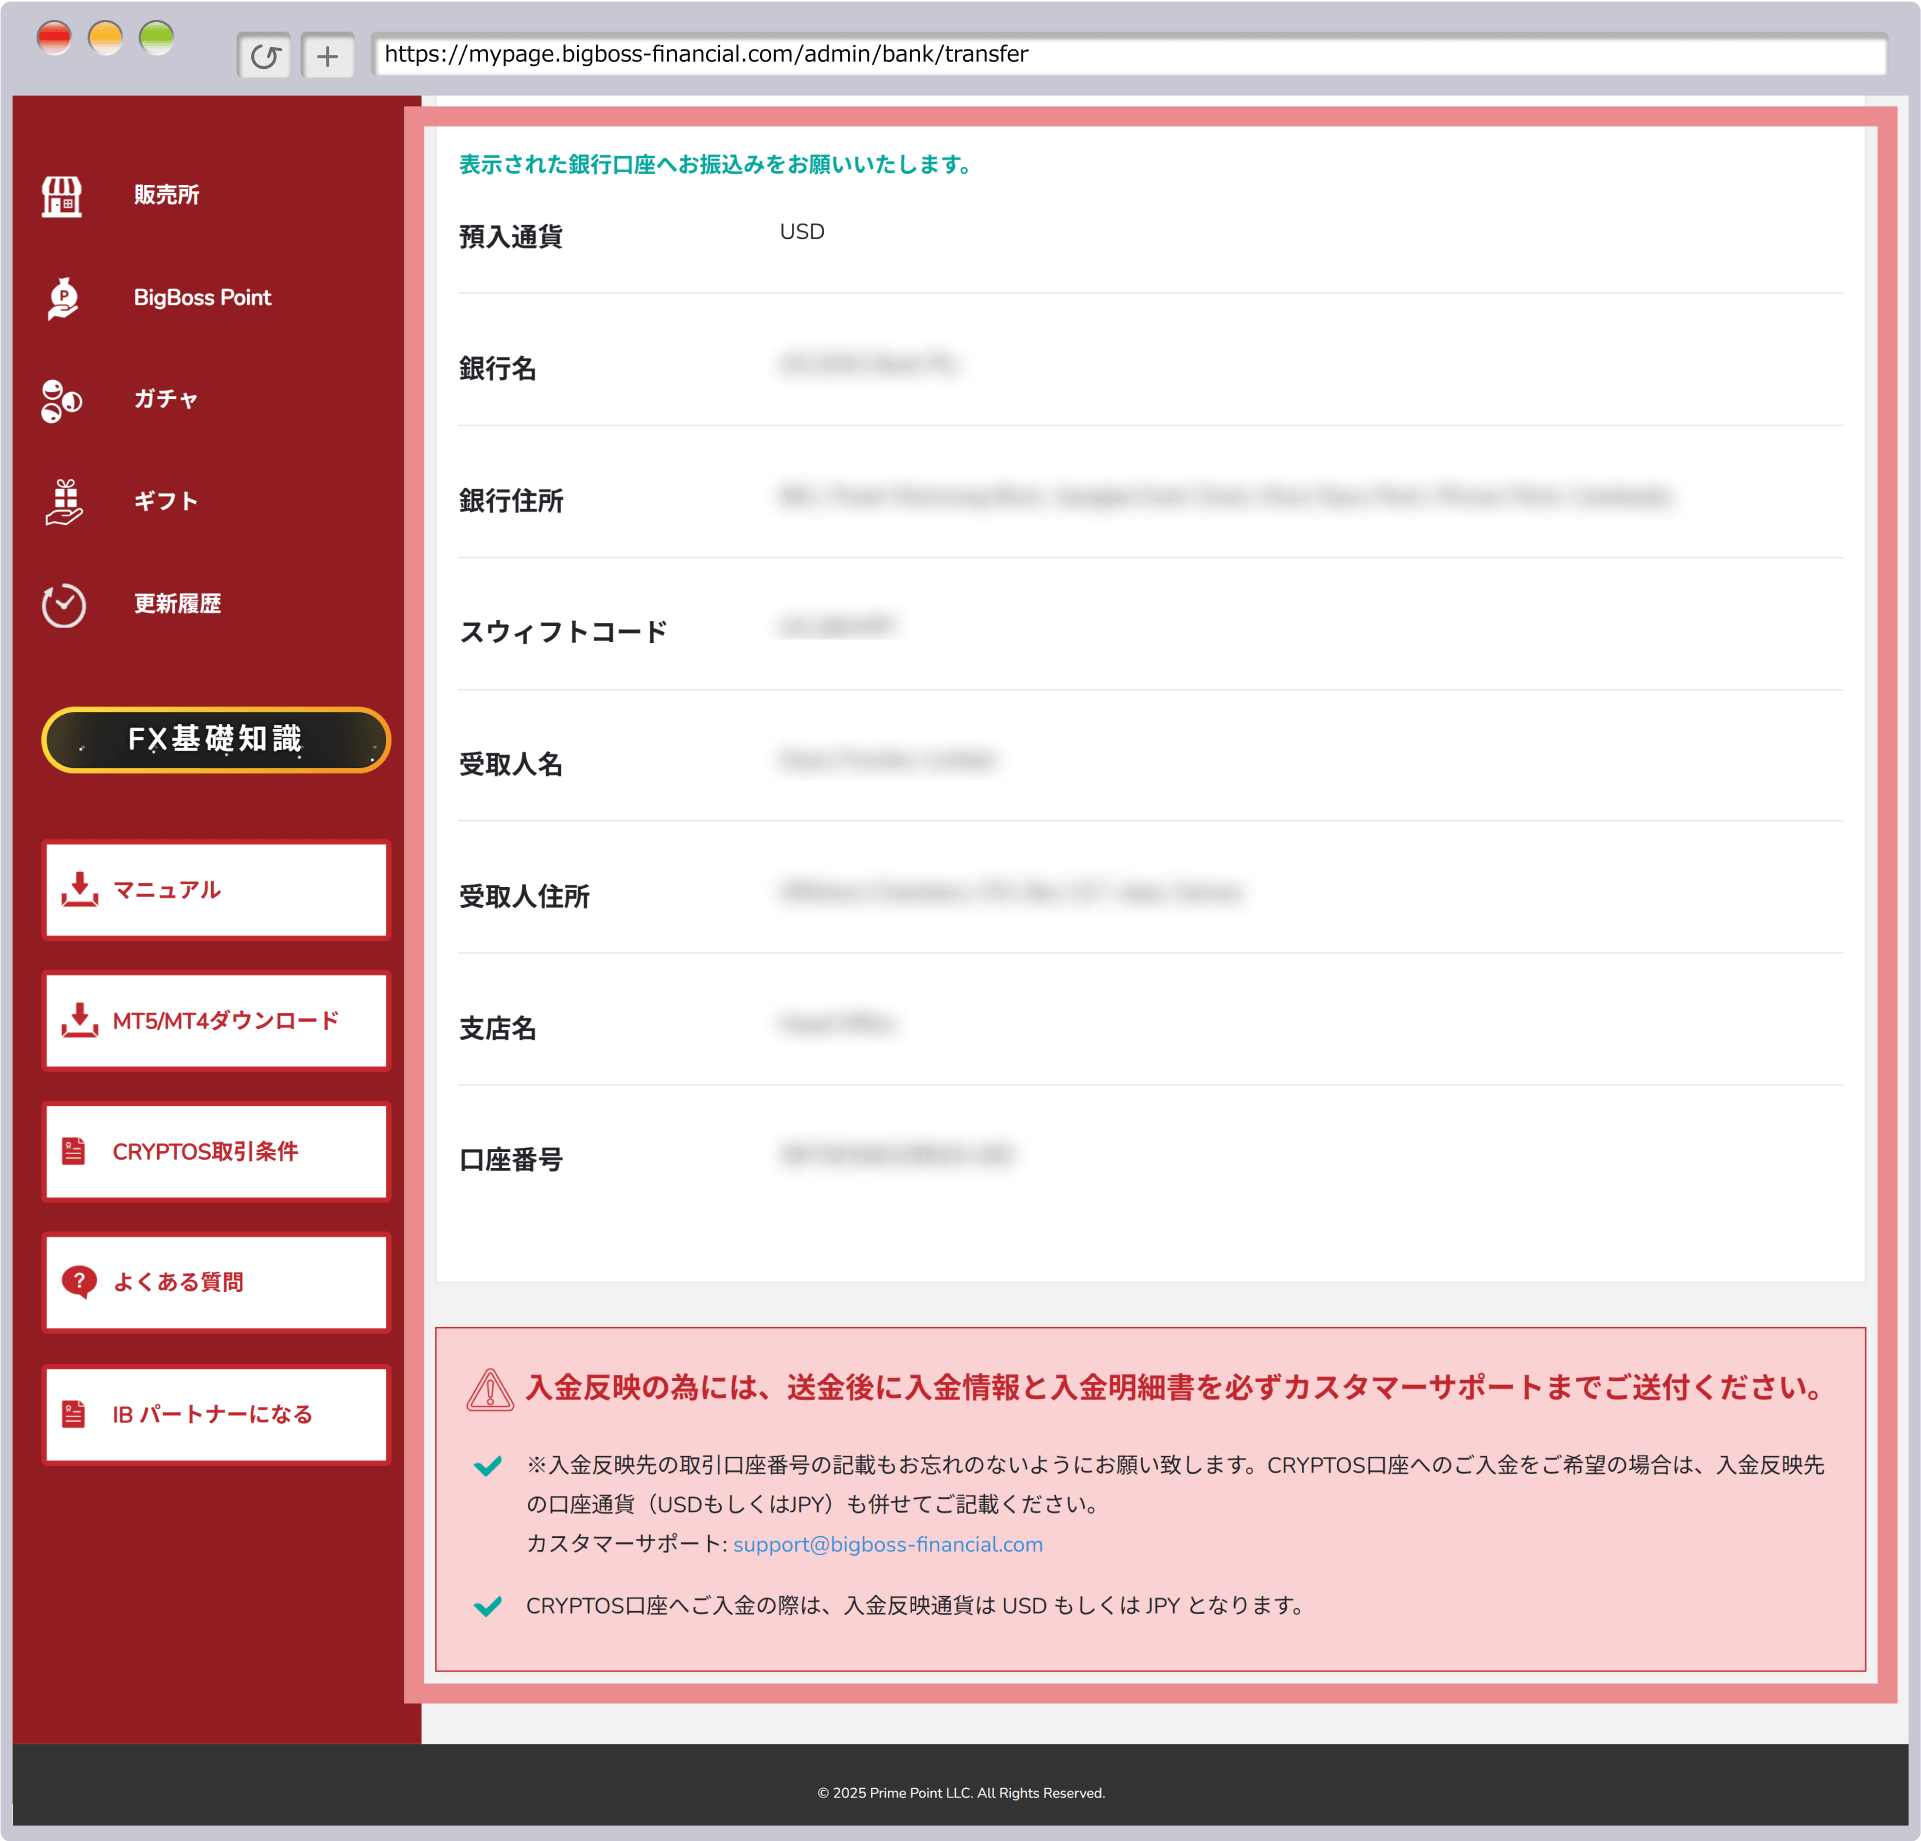1921x1841 pixels.
Task: Open the 更新履歴 clock icon
Action: [x=63, y=605]
